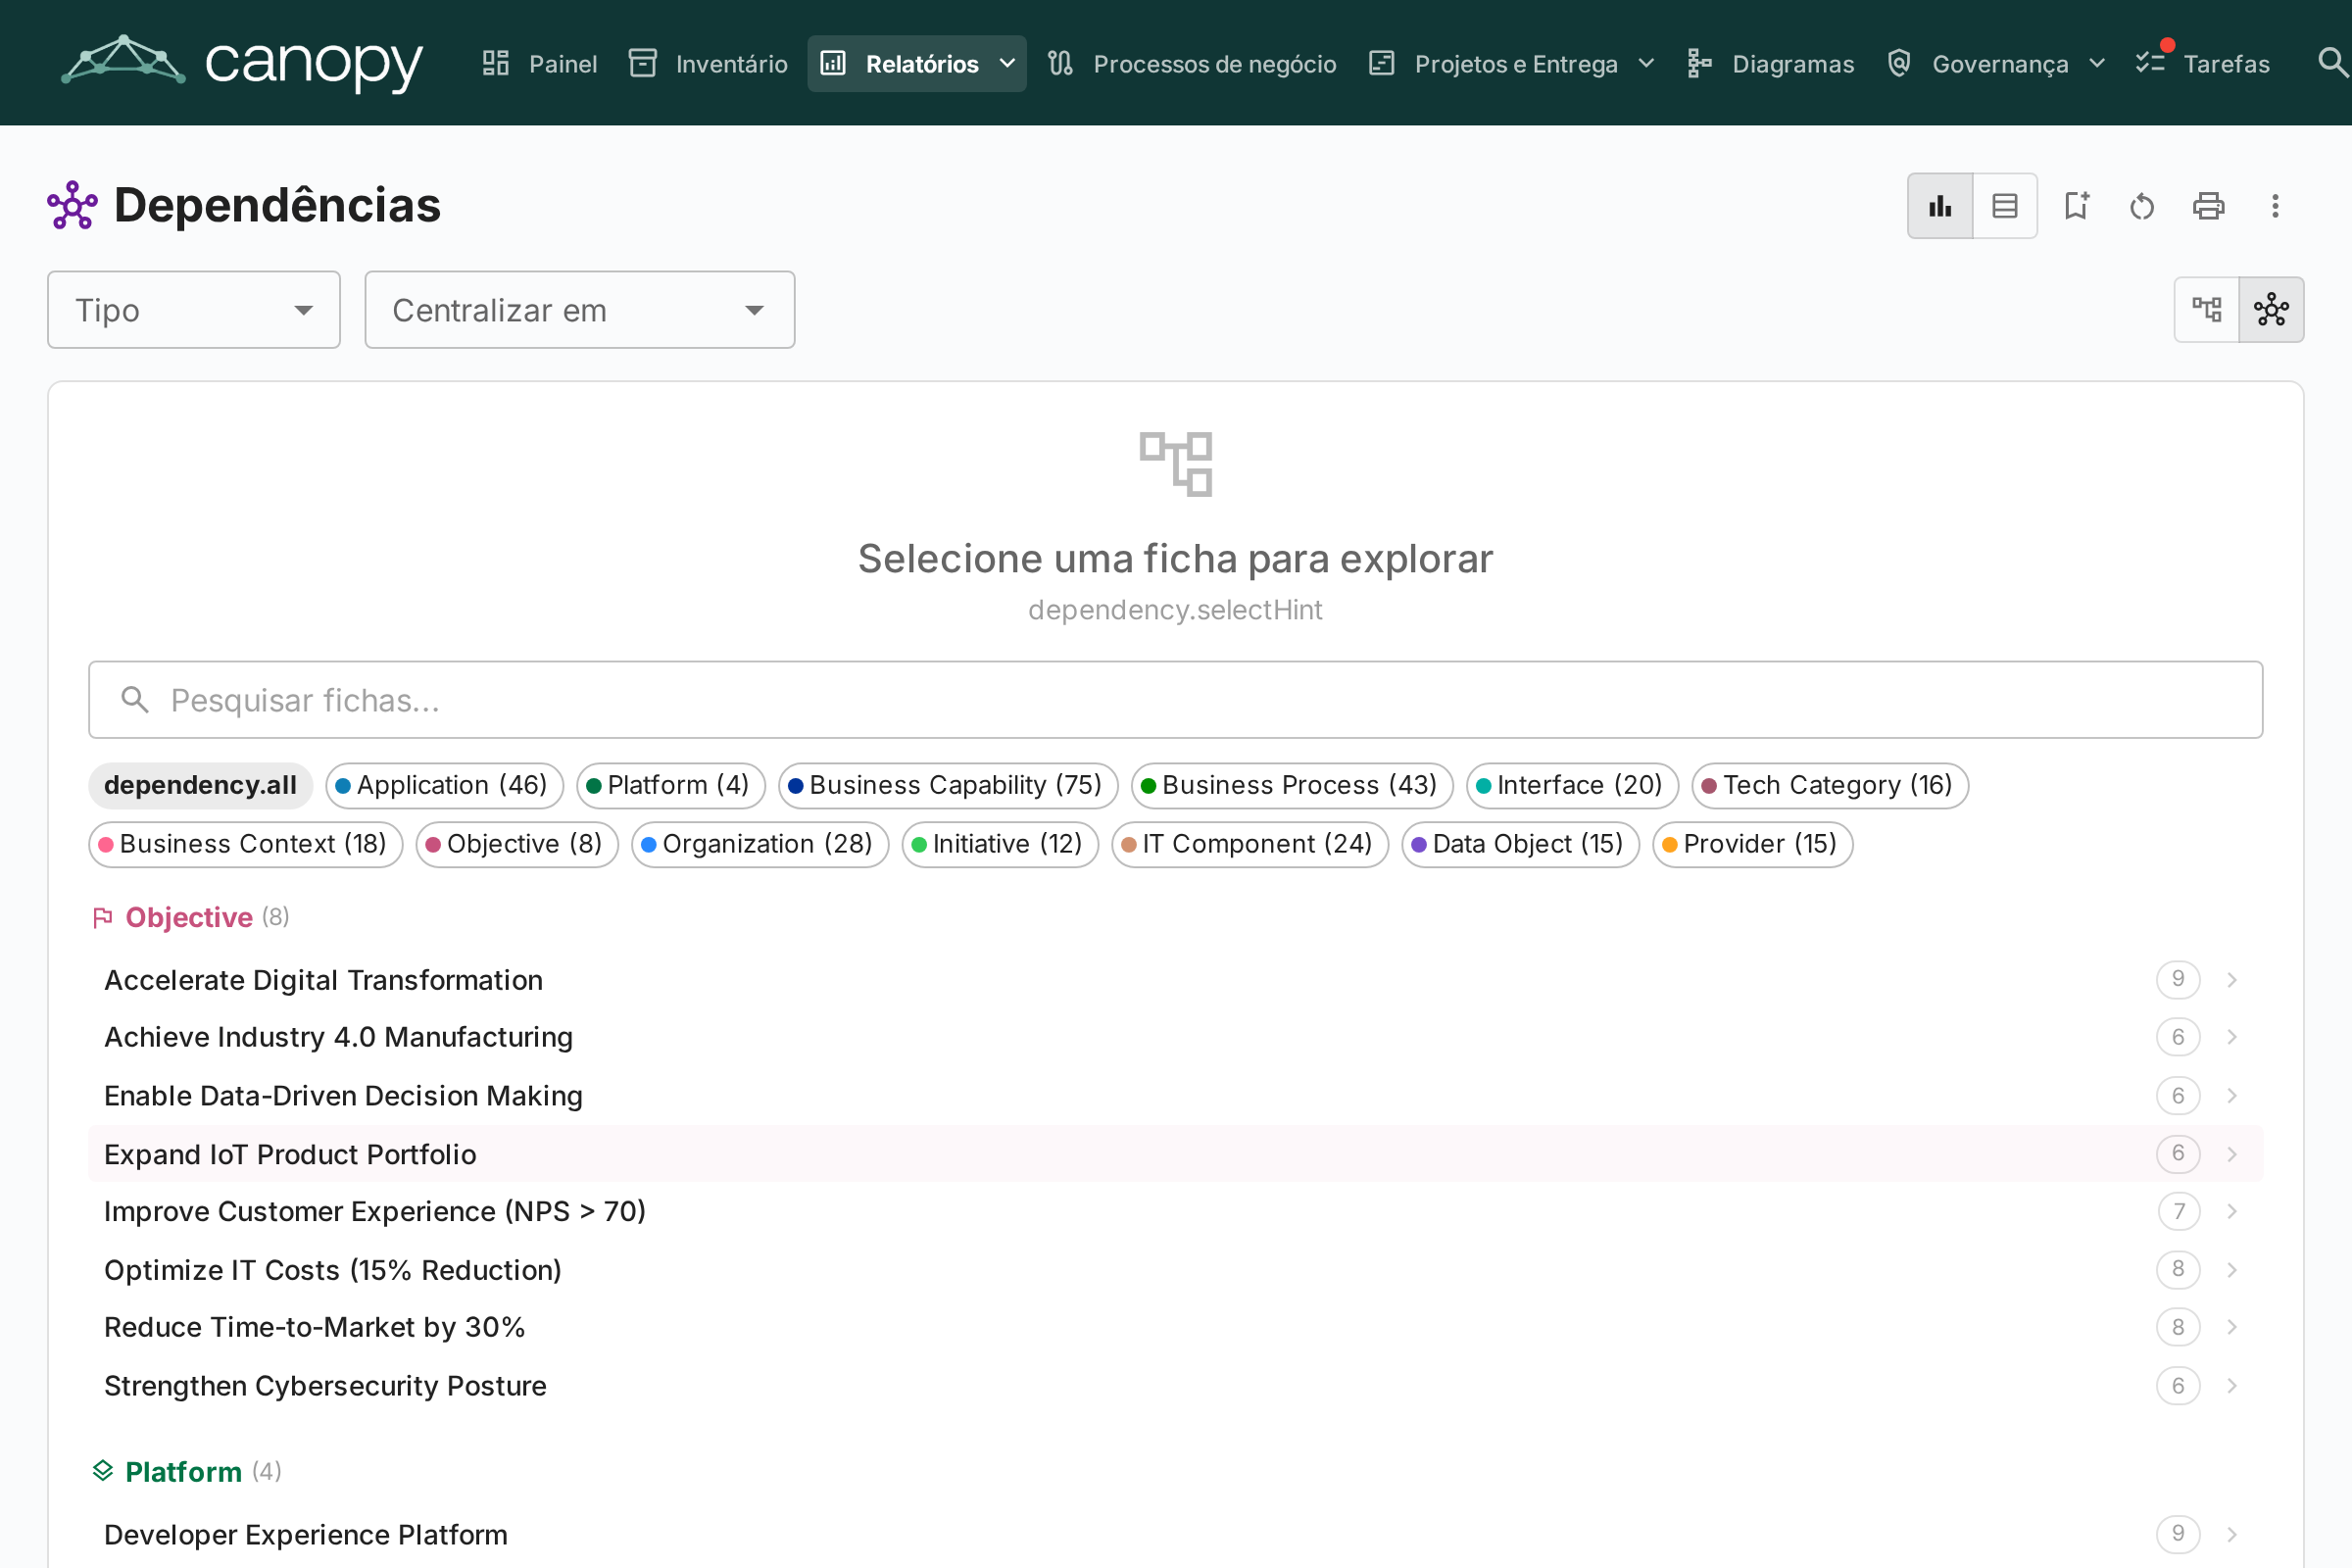The image size is (2352, 1568).
Task: Open Tarefas with notification dot
Action: coord(2203,64)
